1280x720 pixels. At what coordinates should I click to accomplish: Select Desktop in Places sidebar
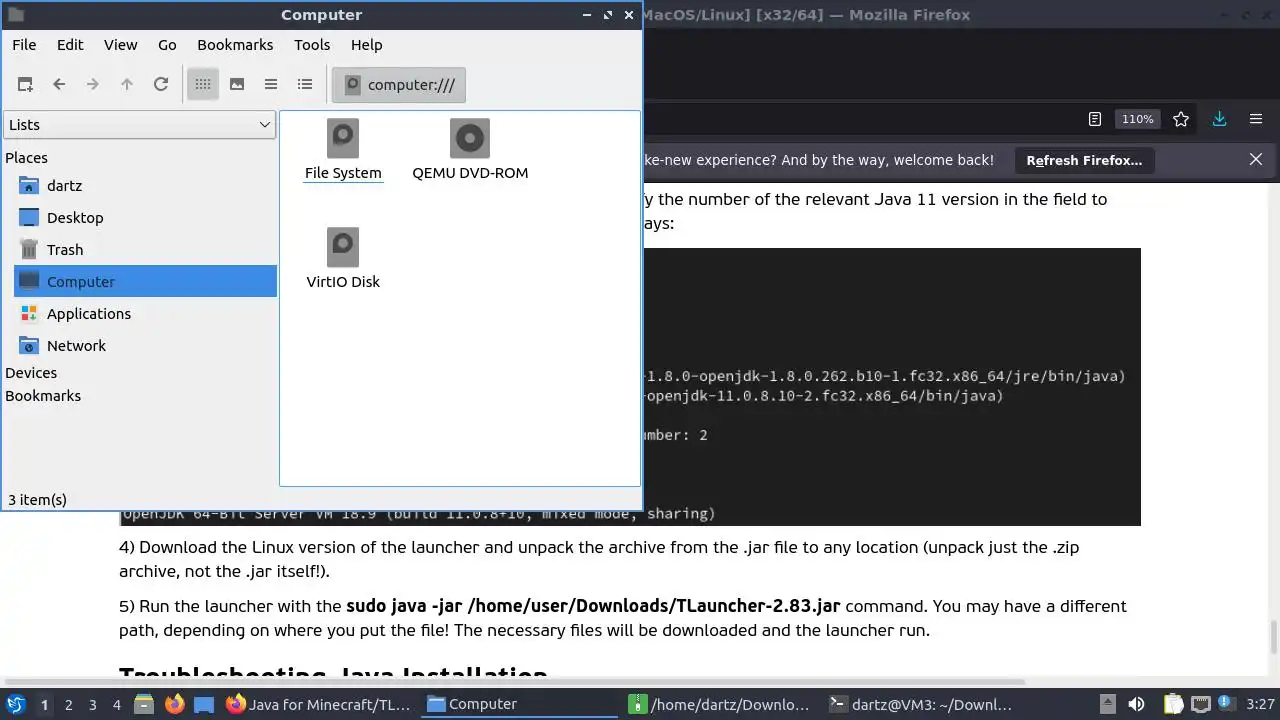pyautogui.click(x=145, y=217)
